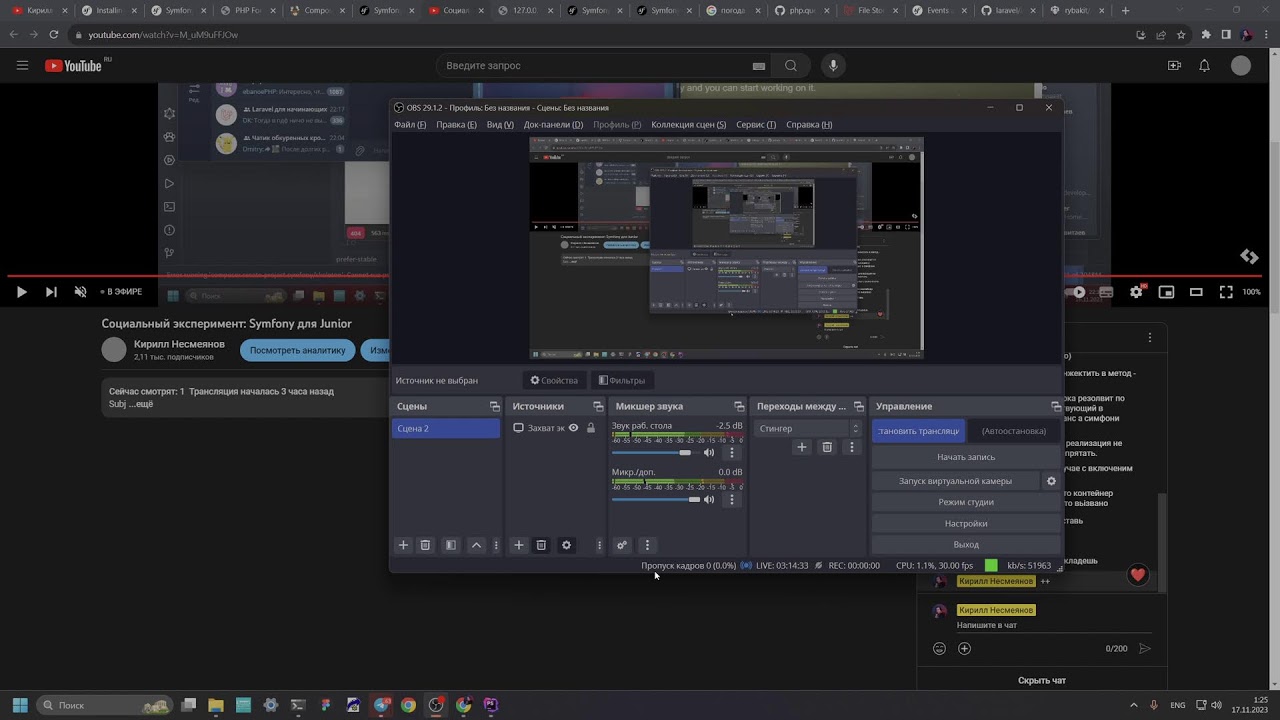Open YouTube player settings gear

[1136, 292]
